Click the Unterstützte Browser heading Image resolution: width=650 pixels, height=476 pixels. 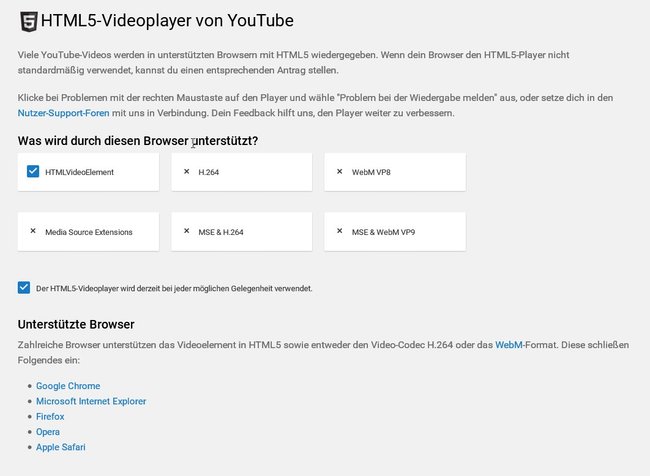(x=76, y=324)
